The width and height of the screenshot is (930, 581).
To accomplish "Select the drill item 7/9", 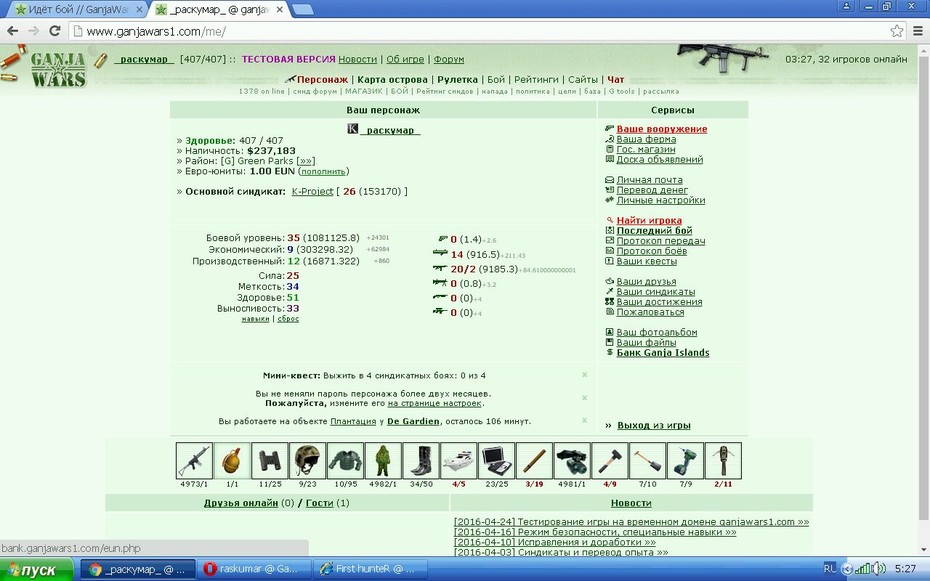I will (x=686, y=461).
